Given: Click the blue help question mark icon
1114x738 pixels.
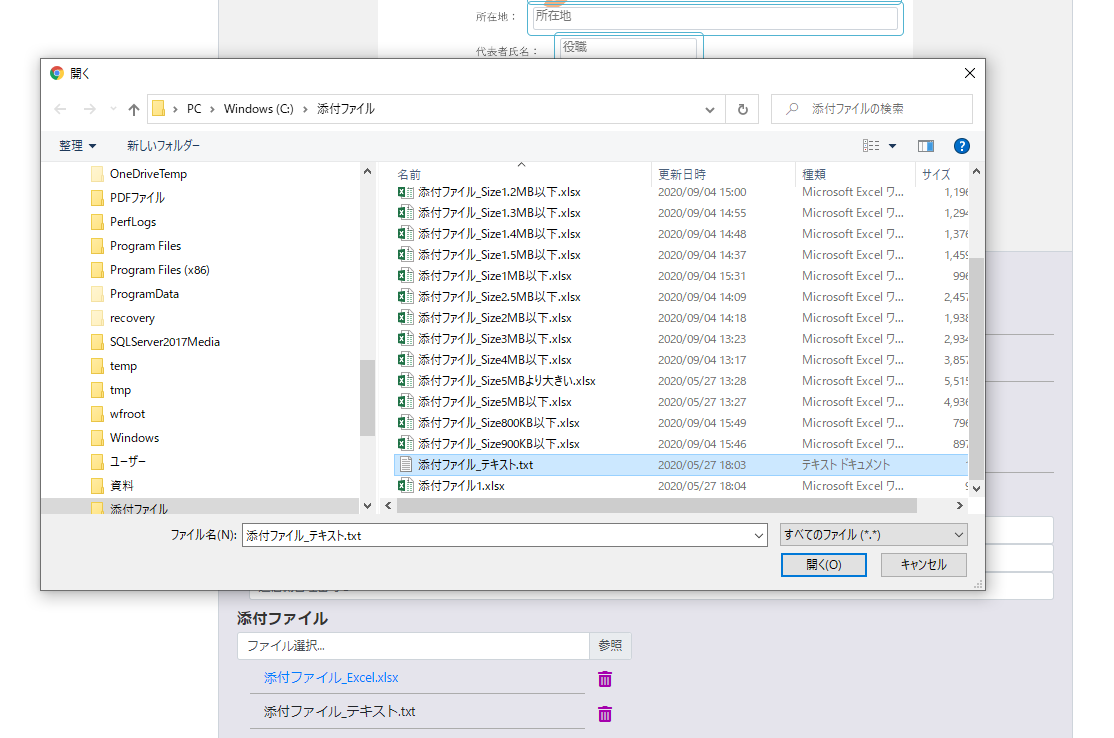Looking at the screenshot, I should (961, 146).
